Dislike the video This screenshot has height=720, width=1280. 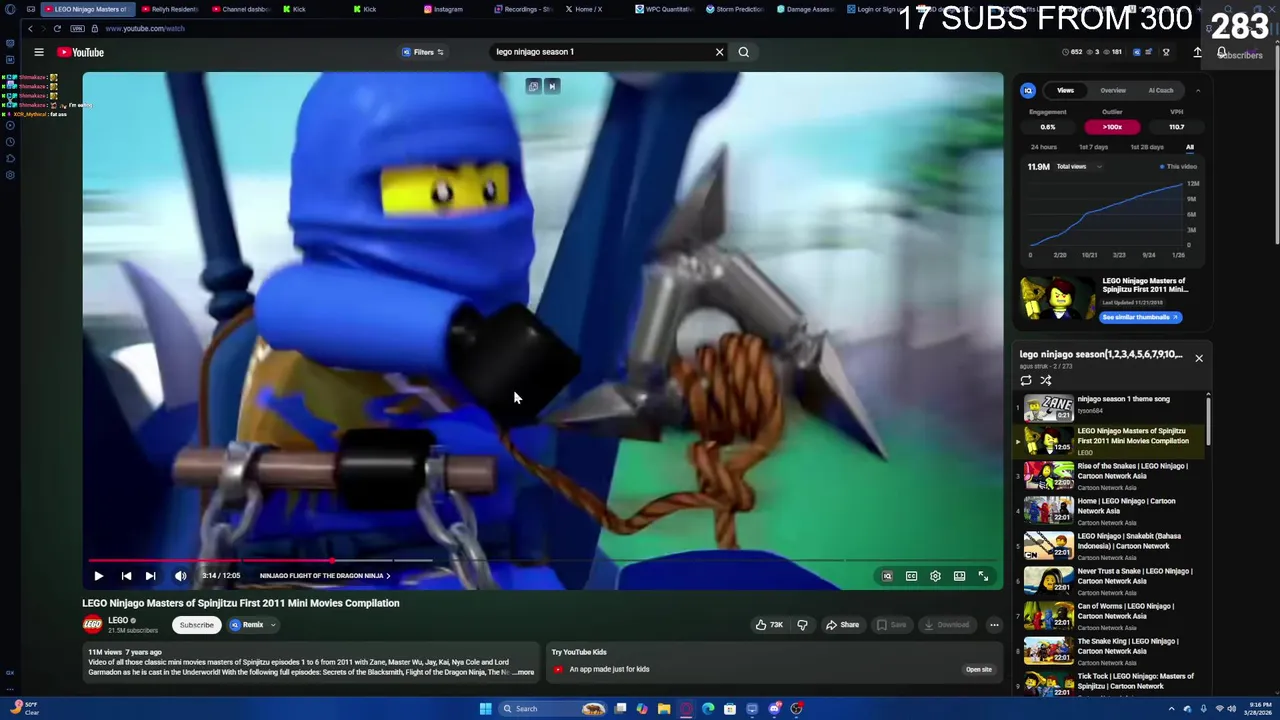(x=802, y=625)
